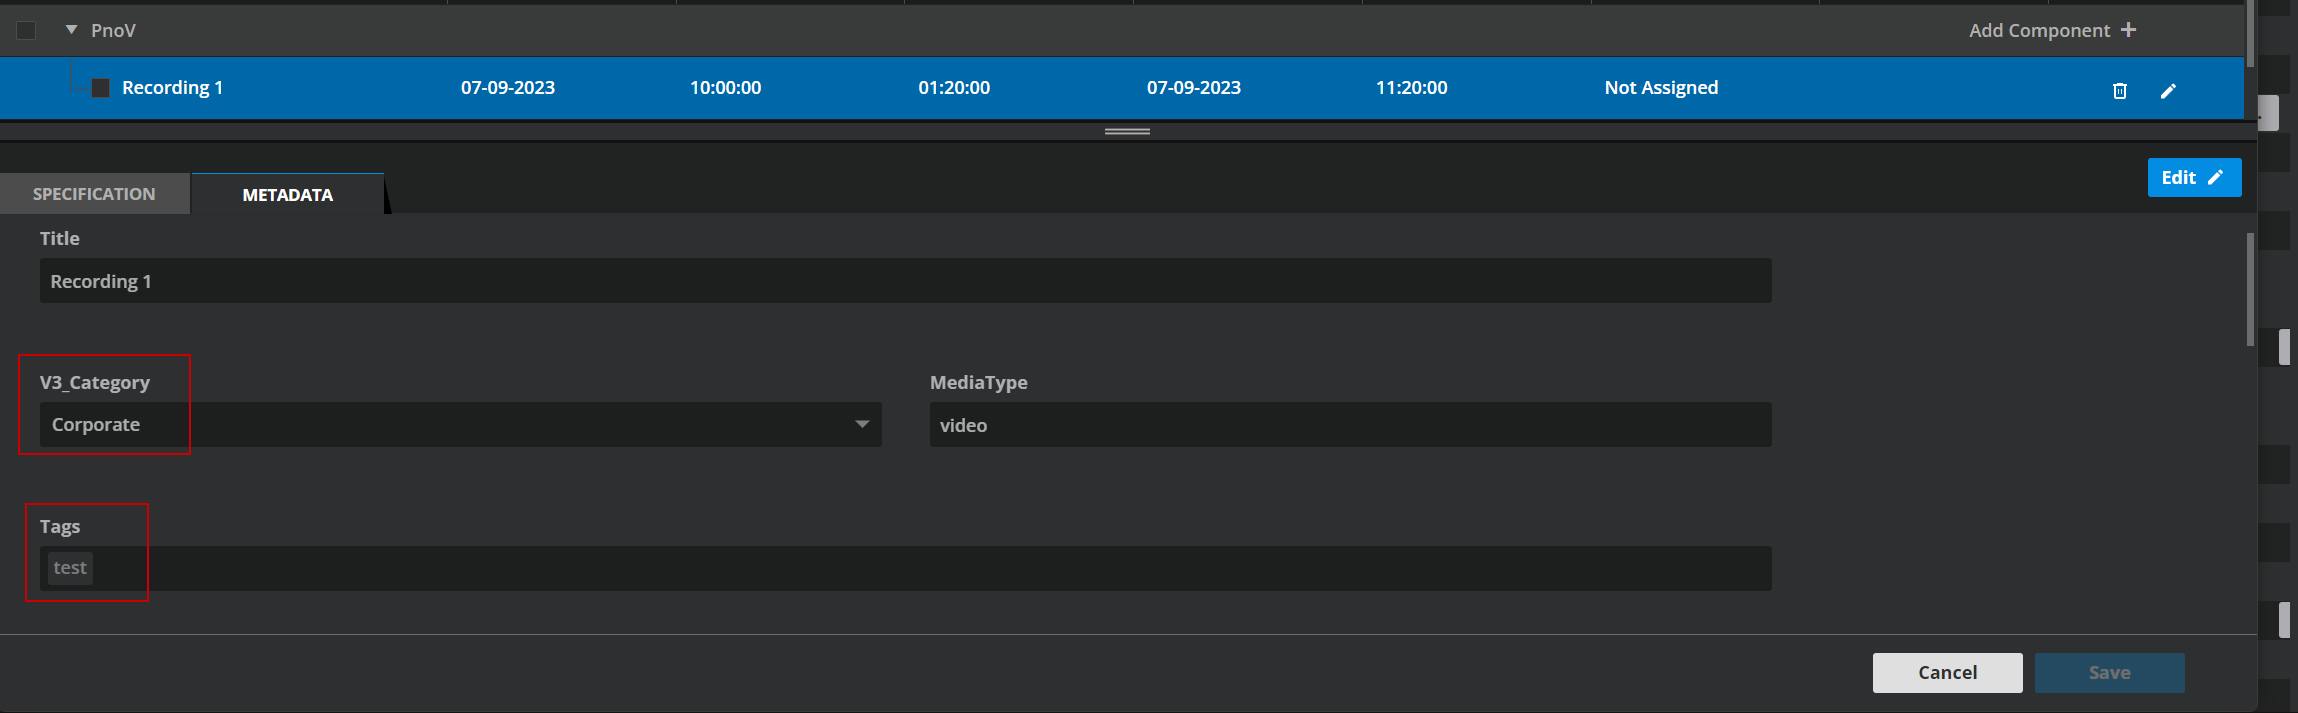Click the Not Assigned cell of Recording 1
This screenshot has width=2298, height=713.
(1661, 88)
